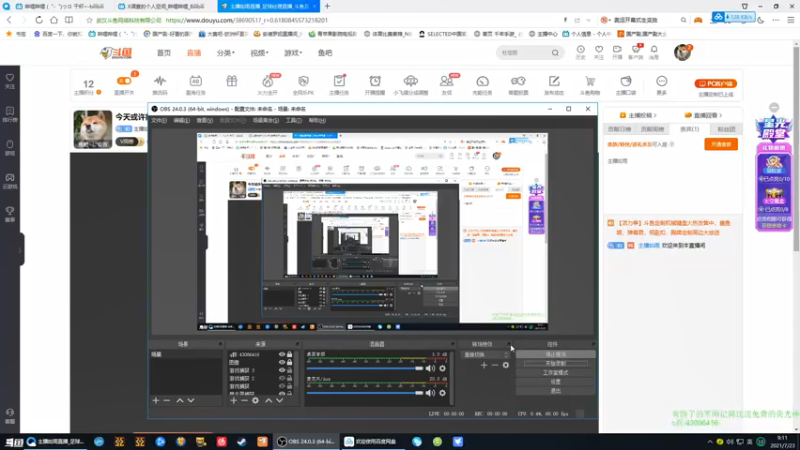Click studio mode button in OBS controls
800x450 pixels.
point(556,372)
